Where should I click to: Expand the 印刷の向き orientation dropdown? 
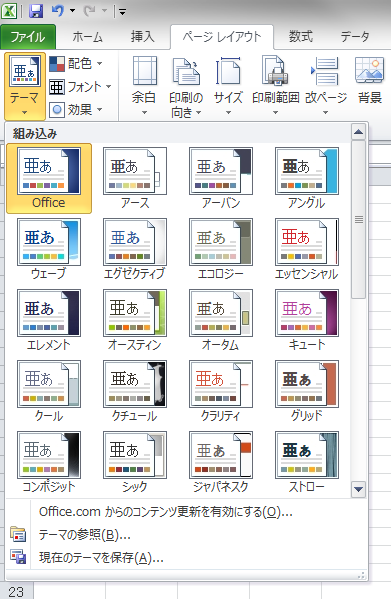tap(186, 86)
